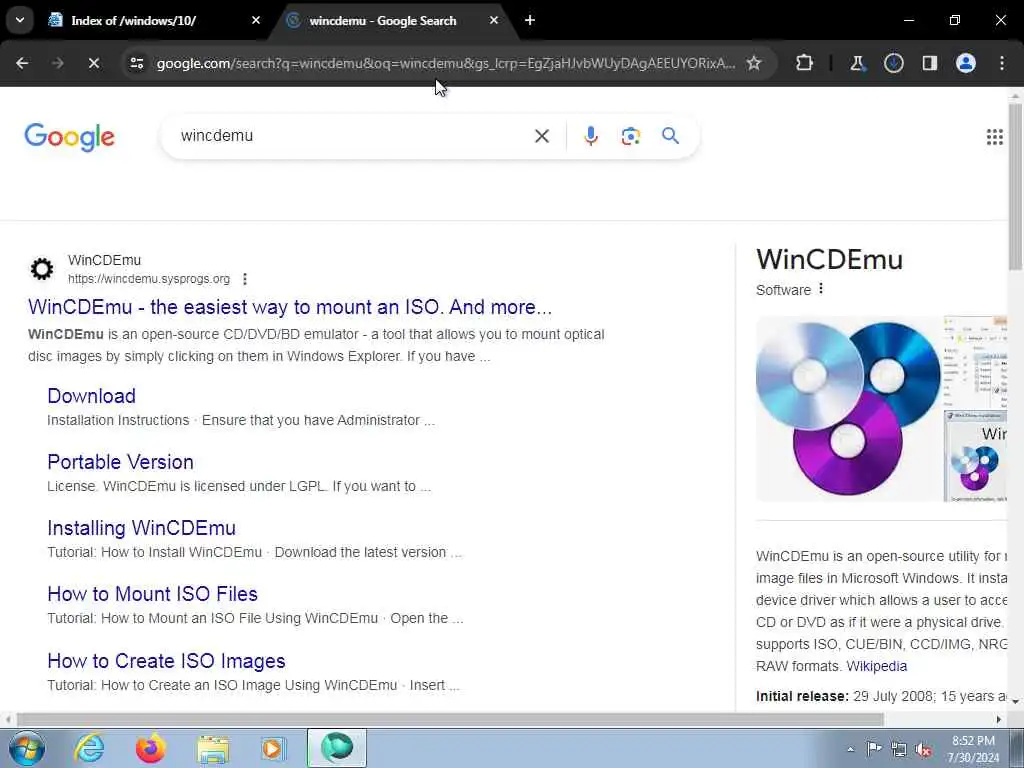Open the How to Create ISO Images link
The image size is (1024, 768).
[166, 661]
